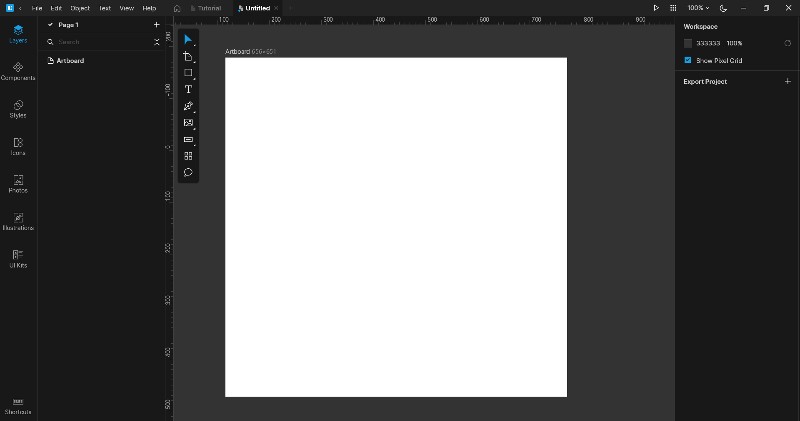Collapse all layers in the layer list
Viewport: 800px width, 421px height.
pyautogui.click(x=157, y=42)
